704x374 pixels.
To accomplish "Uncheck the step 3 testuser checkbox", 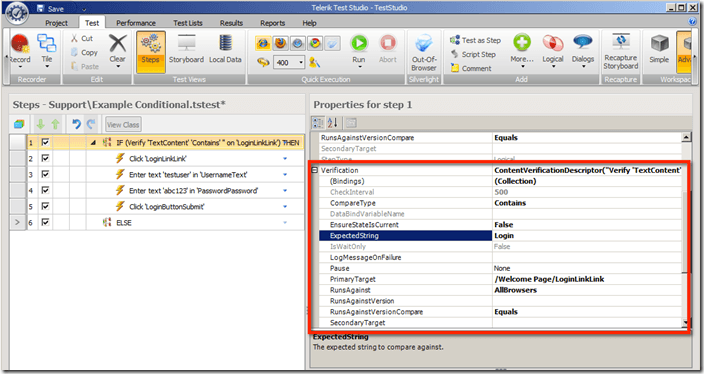I will 45,174.
